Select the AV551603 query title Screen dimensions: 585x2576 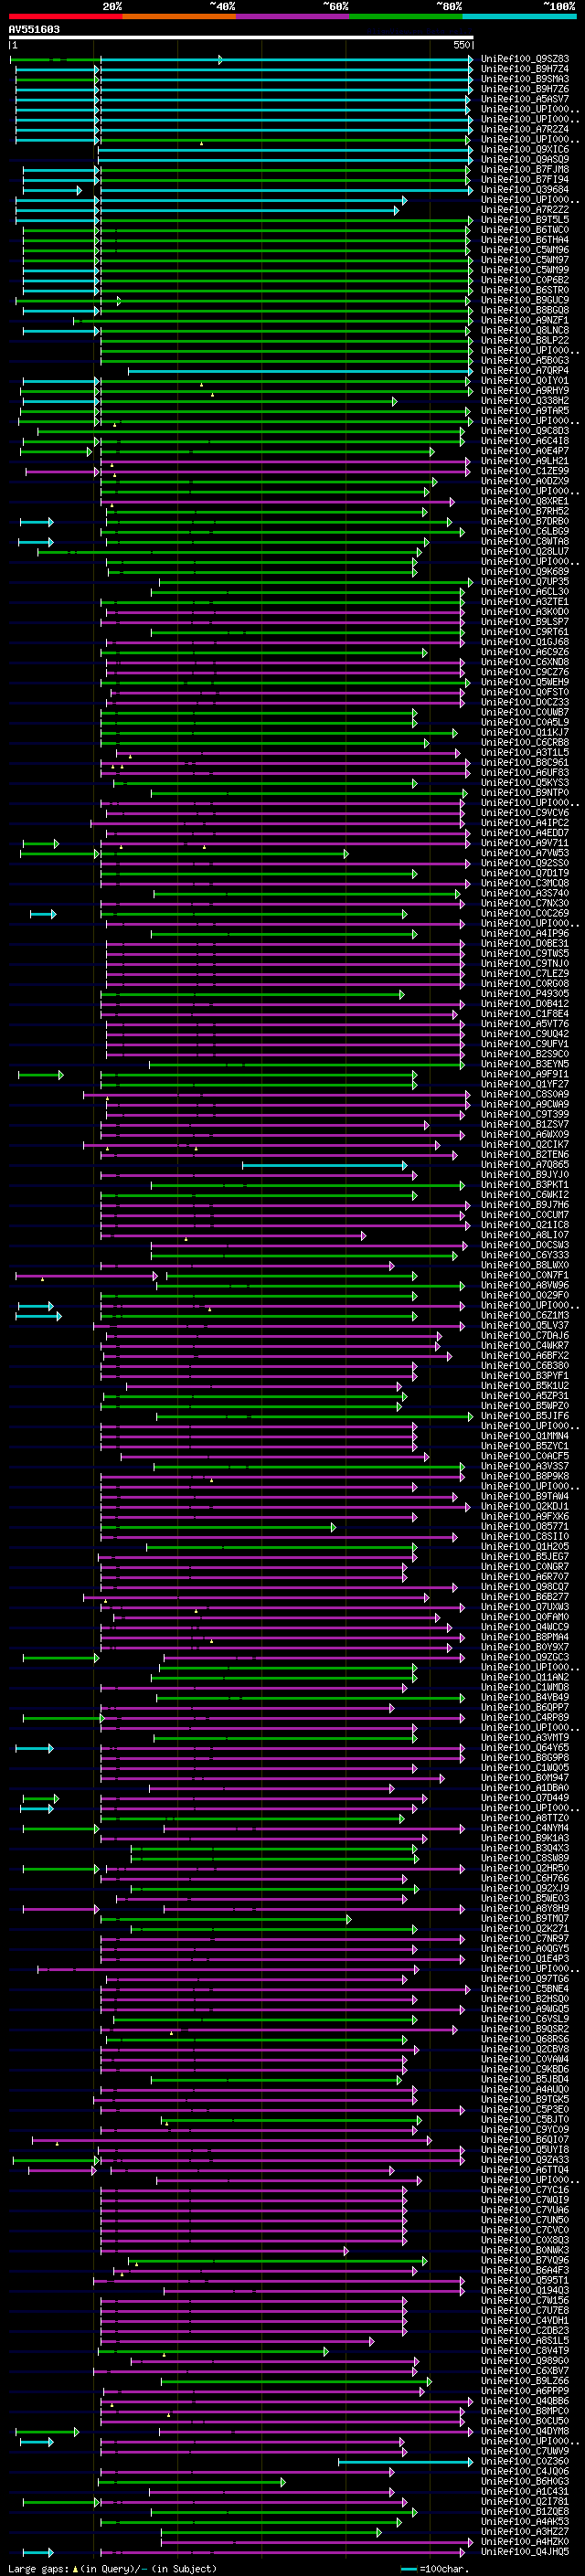(34, 29)
